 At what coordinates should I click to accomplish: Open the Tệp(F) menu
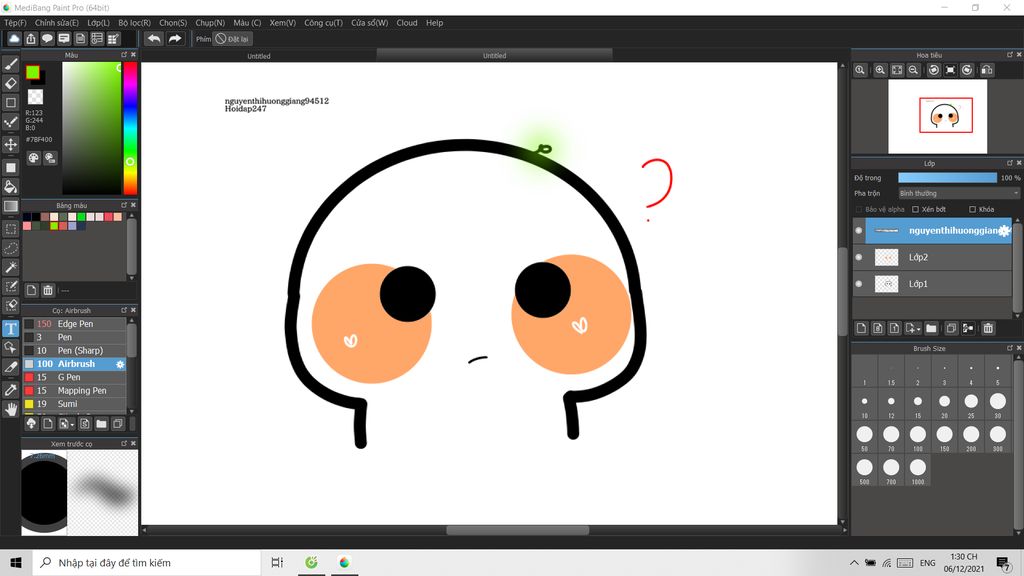(15, 23)
